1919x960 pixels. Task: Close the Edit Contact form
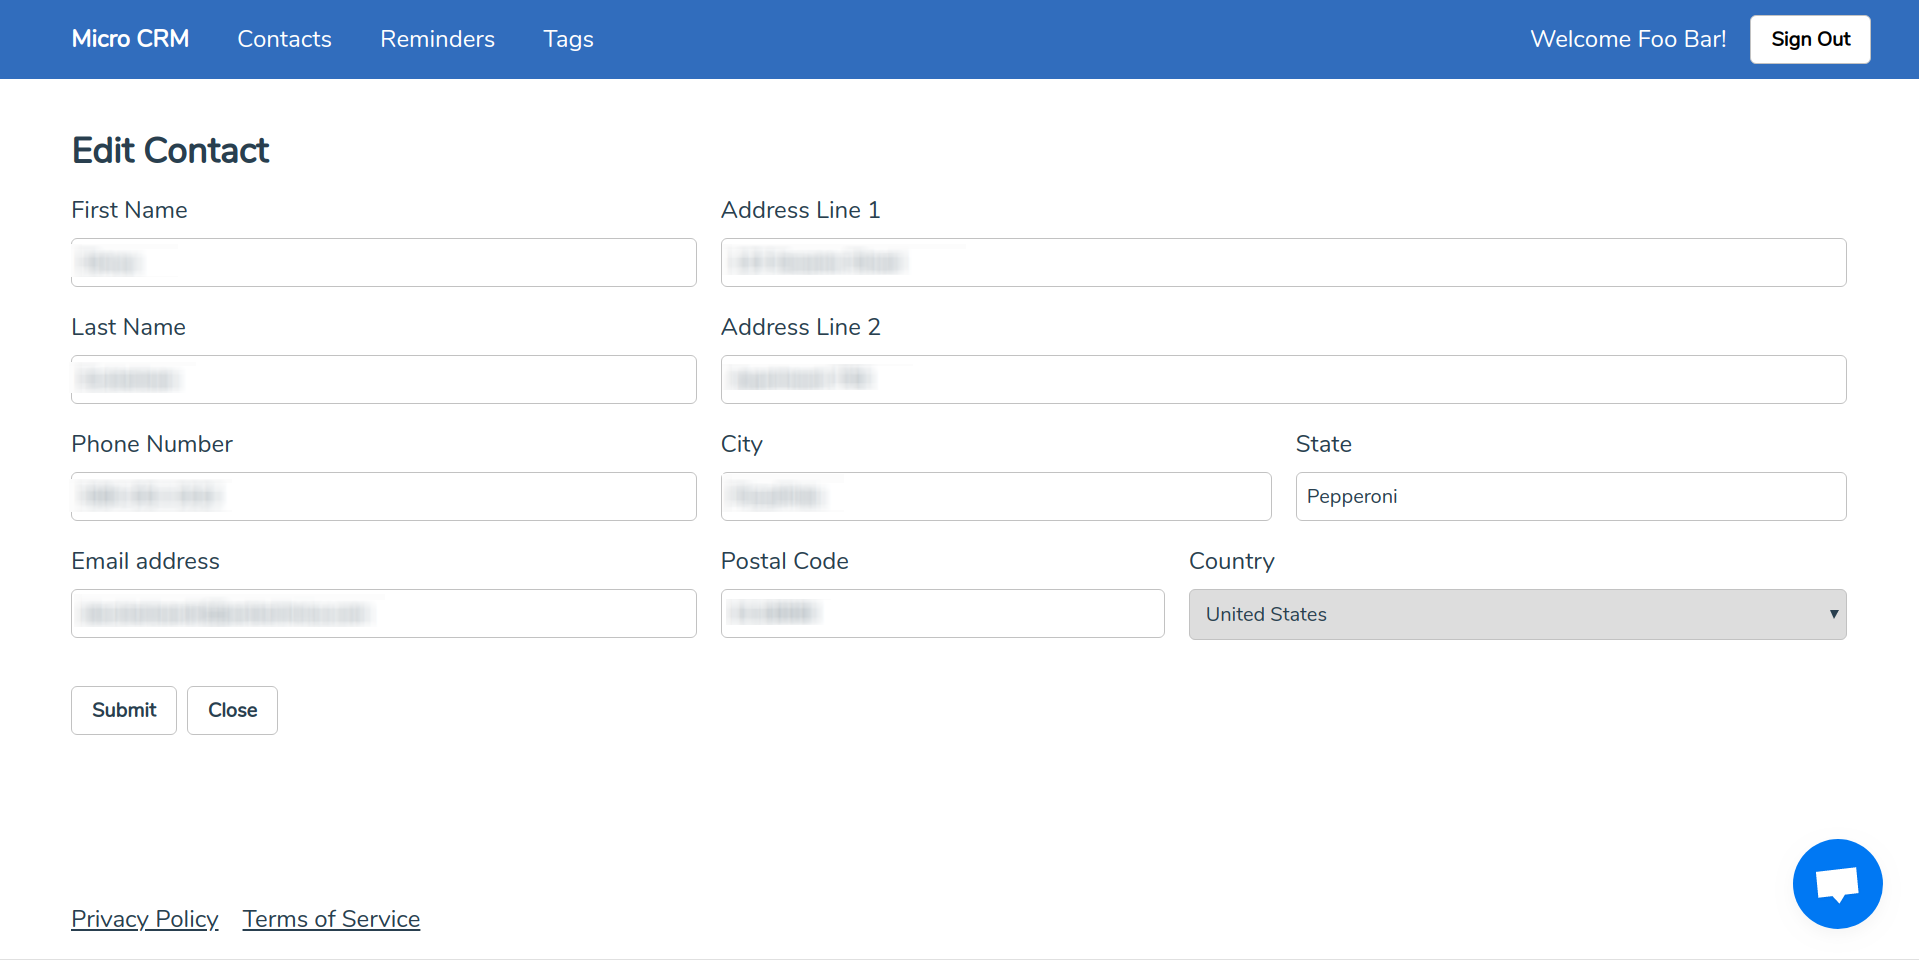click(232, 710)
